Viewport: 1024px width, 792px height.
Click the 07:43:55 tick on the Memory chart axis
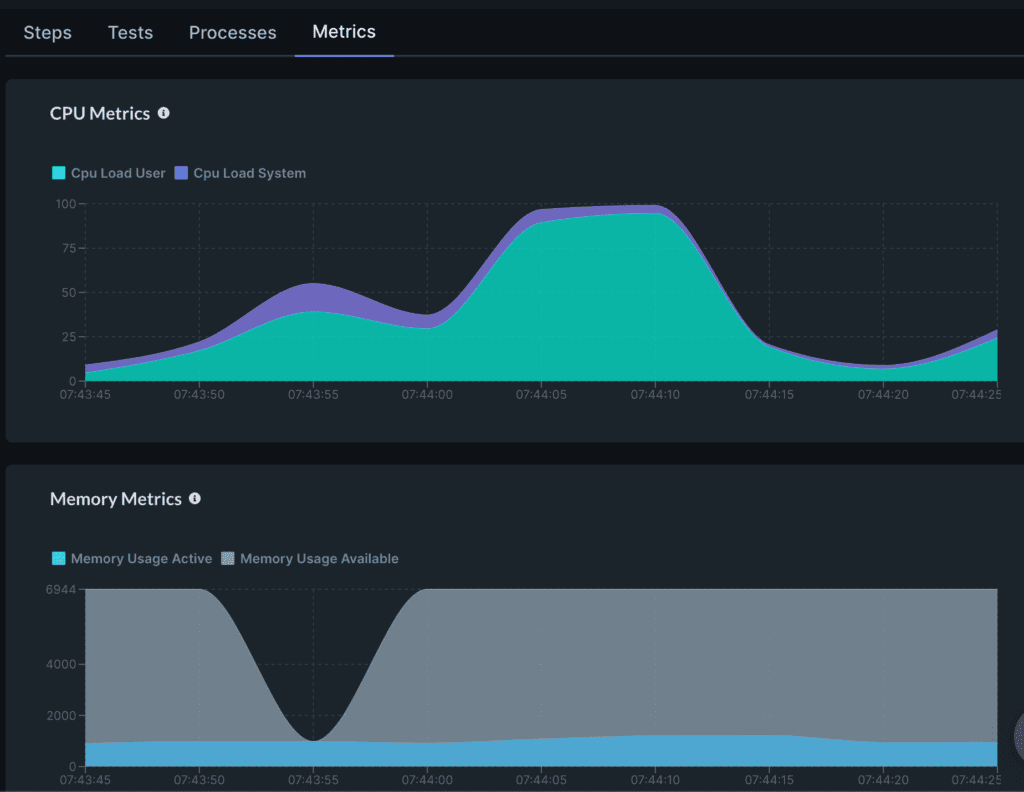[314, 779]
